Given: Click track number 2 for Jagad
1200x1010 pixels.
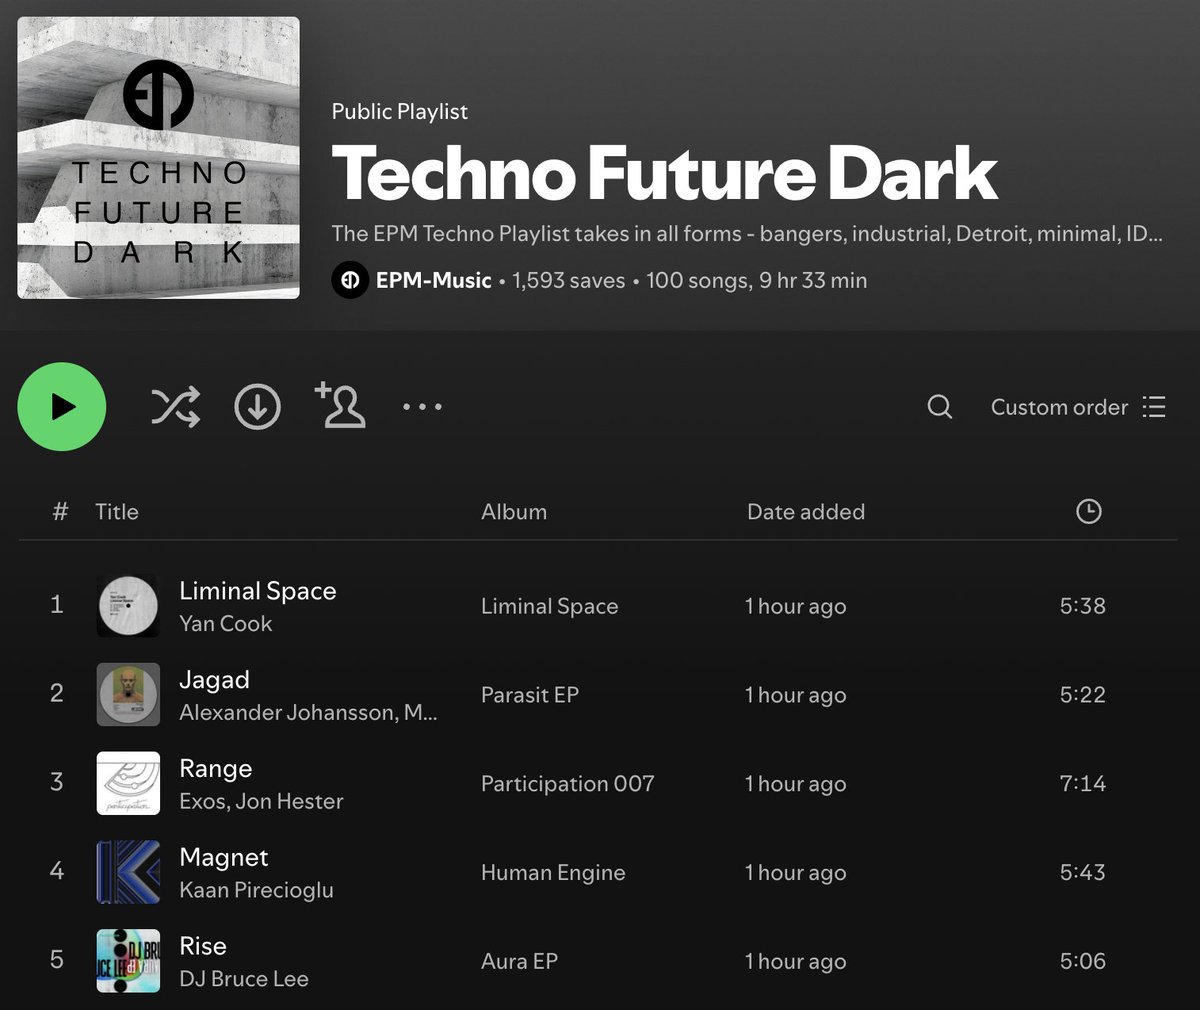Looking at the screenshot, I should [57, 693].
